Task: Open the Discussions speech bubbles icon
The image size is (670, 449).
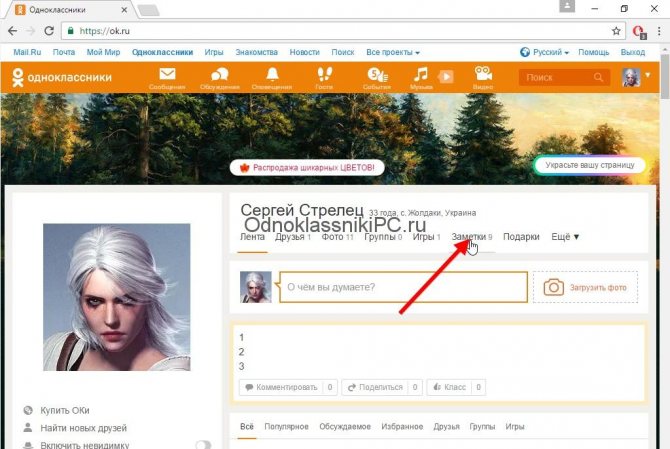Action: point(220,74)
